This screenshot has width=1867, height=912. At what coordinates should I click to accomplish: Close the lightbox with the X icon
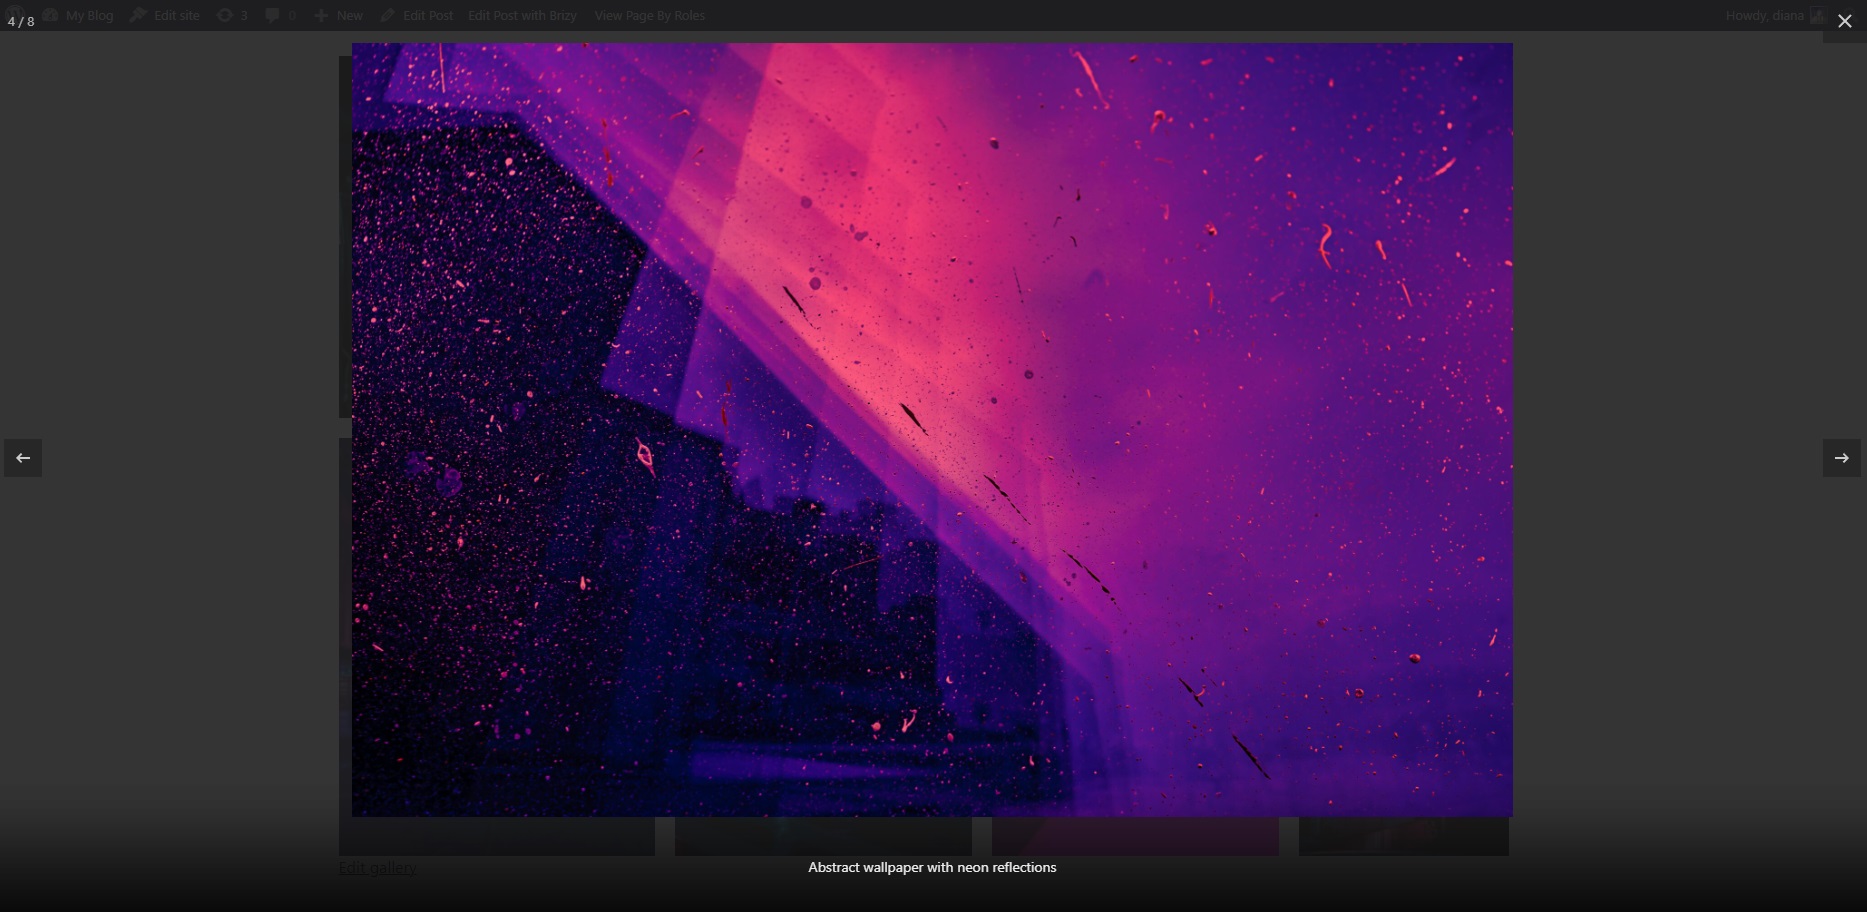[1845, 21]
